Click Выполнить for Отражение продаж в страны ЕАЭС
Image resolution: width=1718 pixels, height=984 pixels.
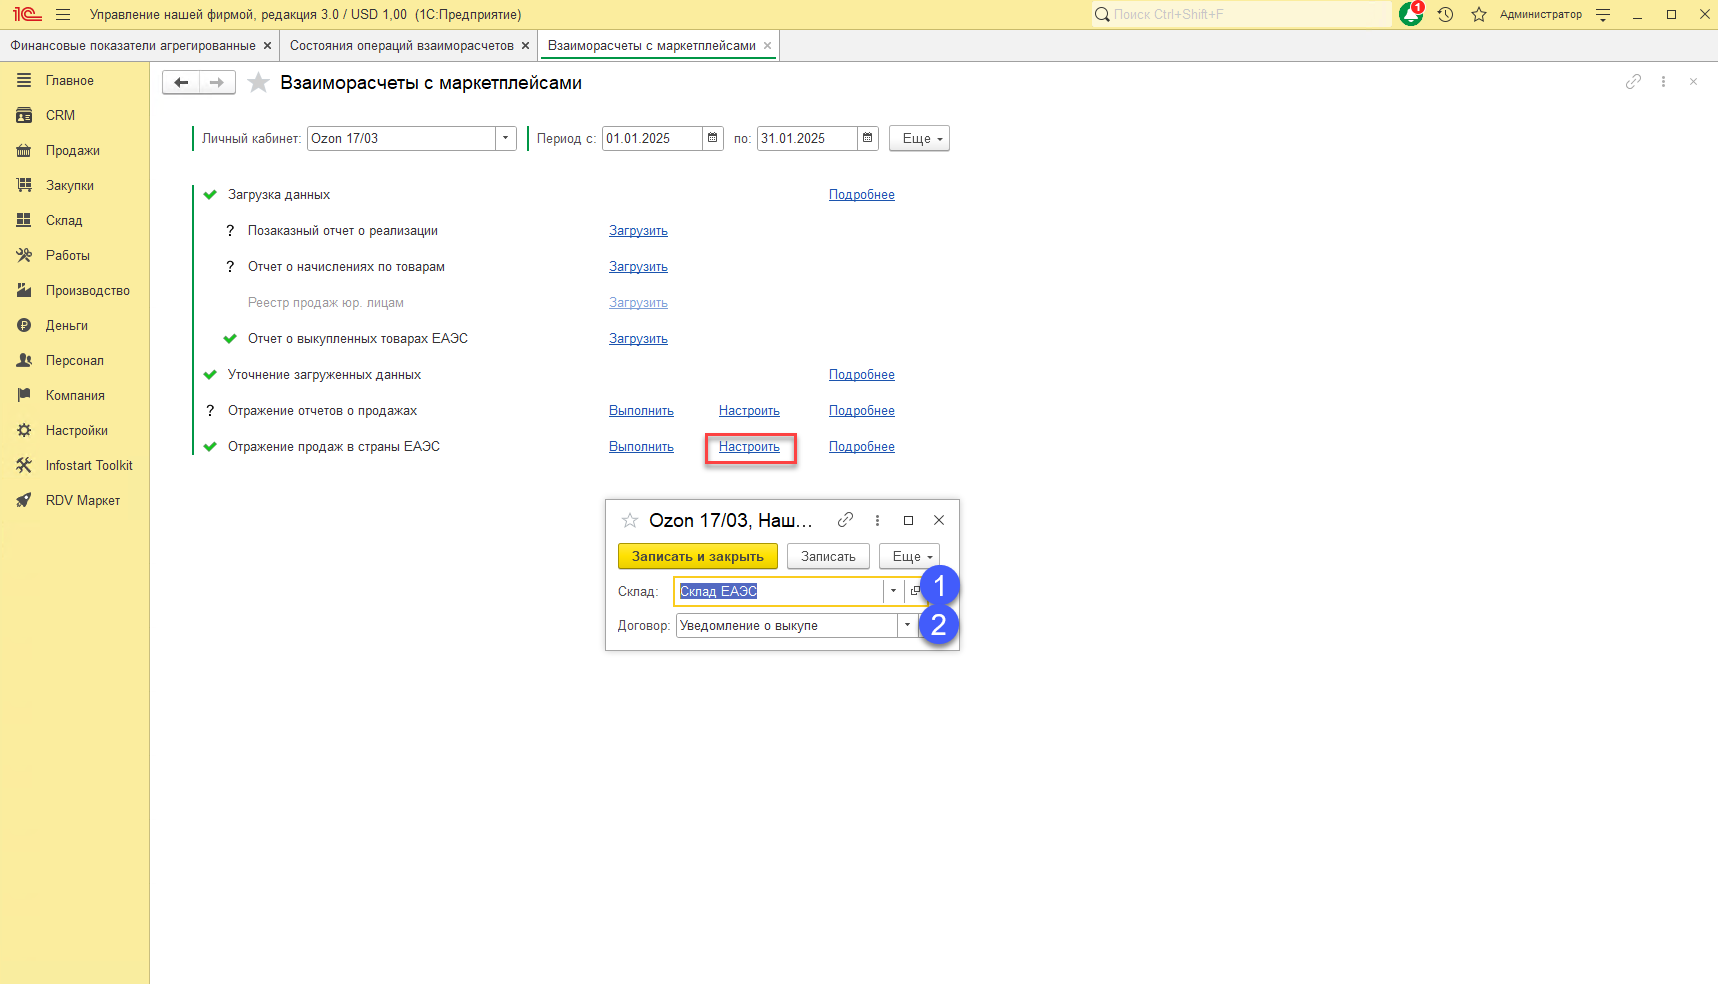(x=641, y=447)
